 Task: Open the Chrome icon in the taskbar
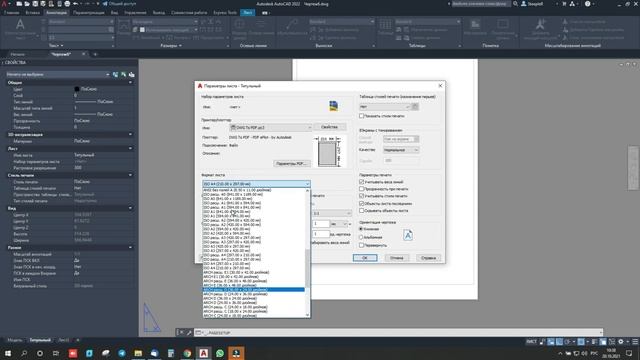pyautogui.click(x=187, y=353)
